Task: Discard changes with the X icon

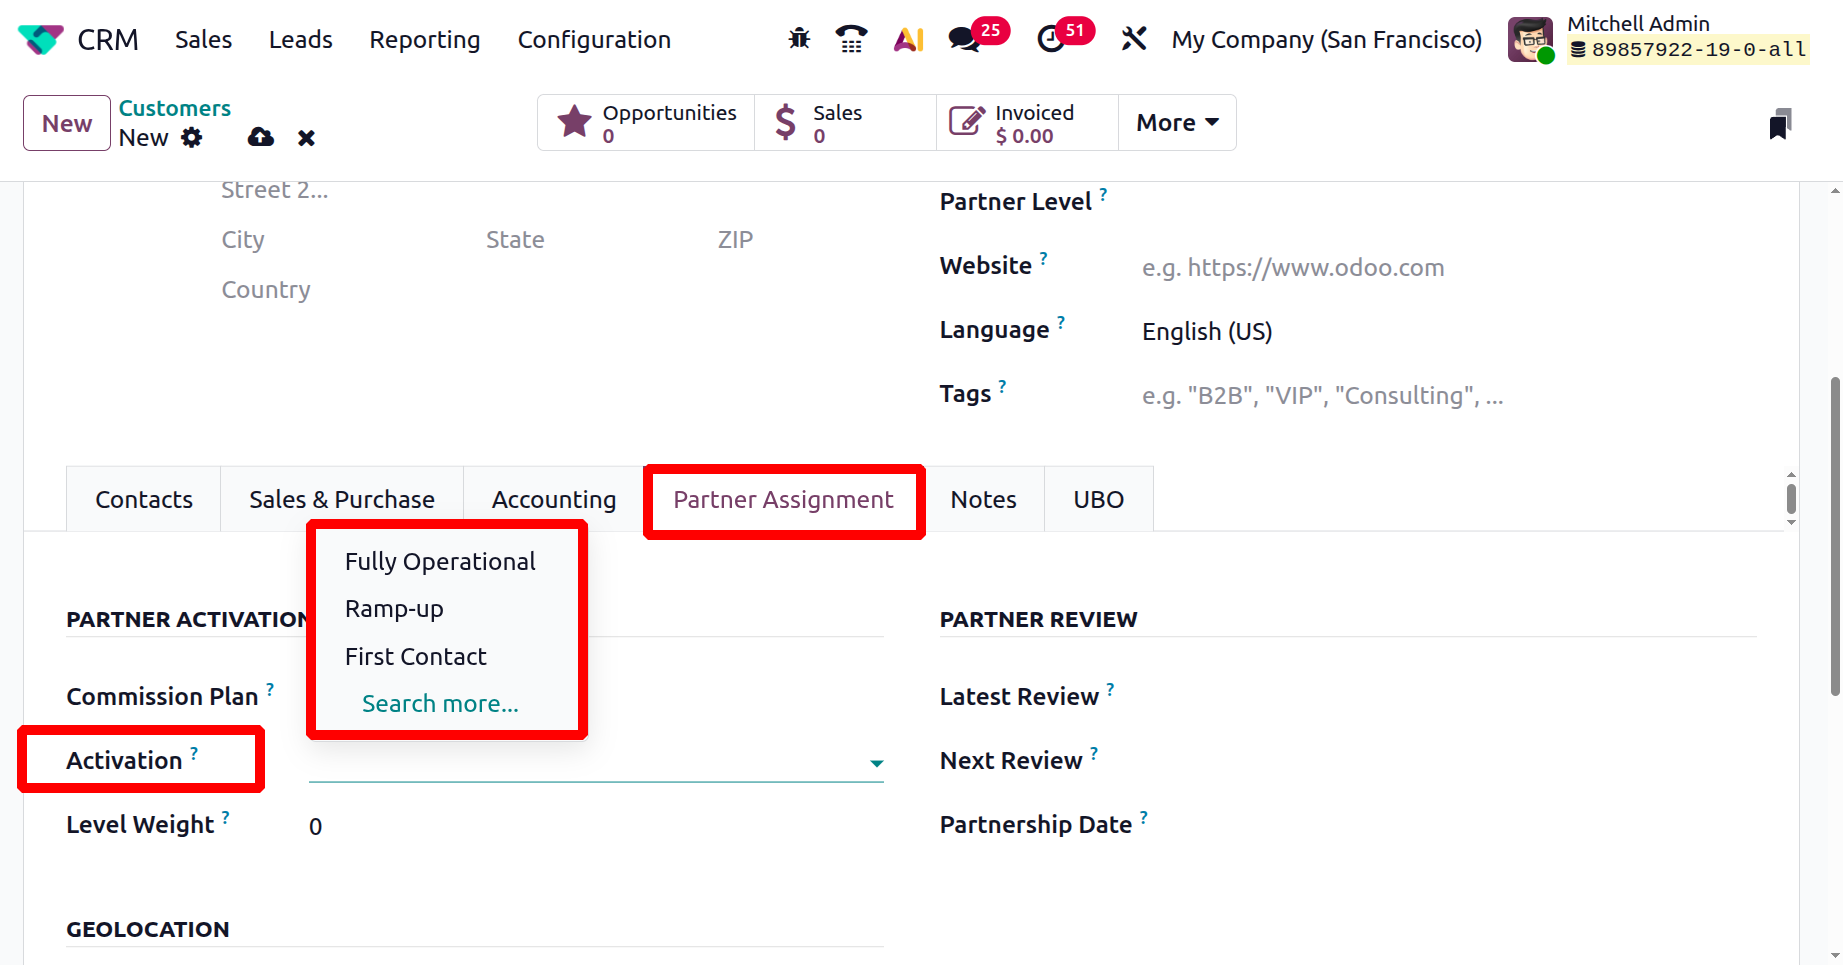Action: coord(306,138)
